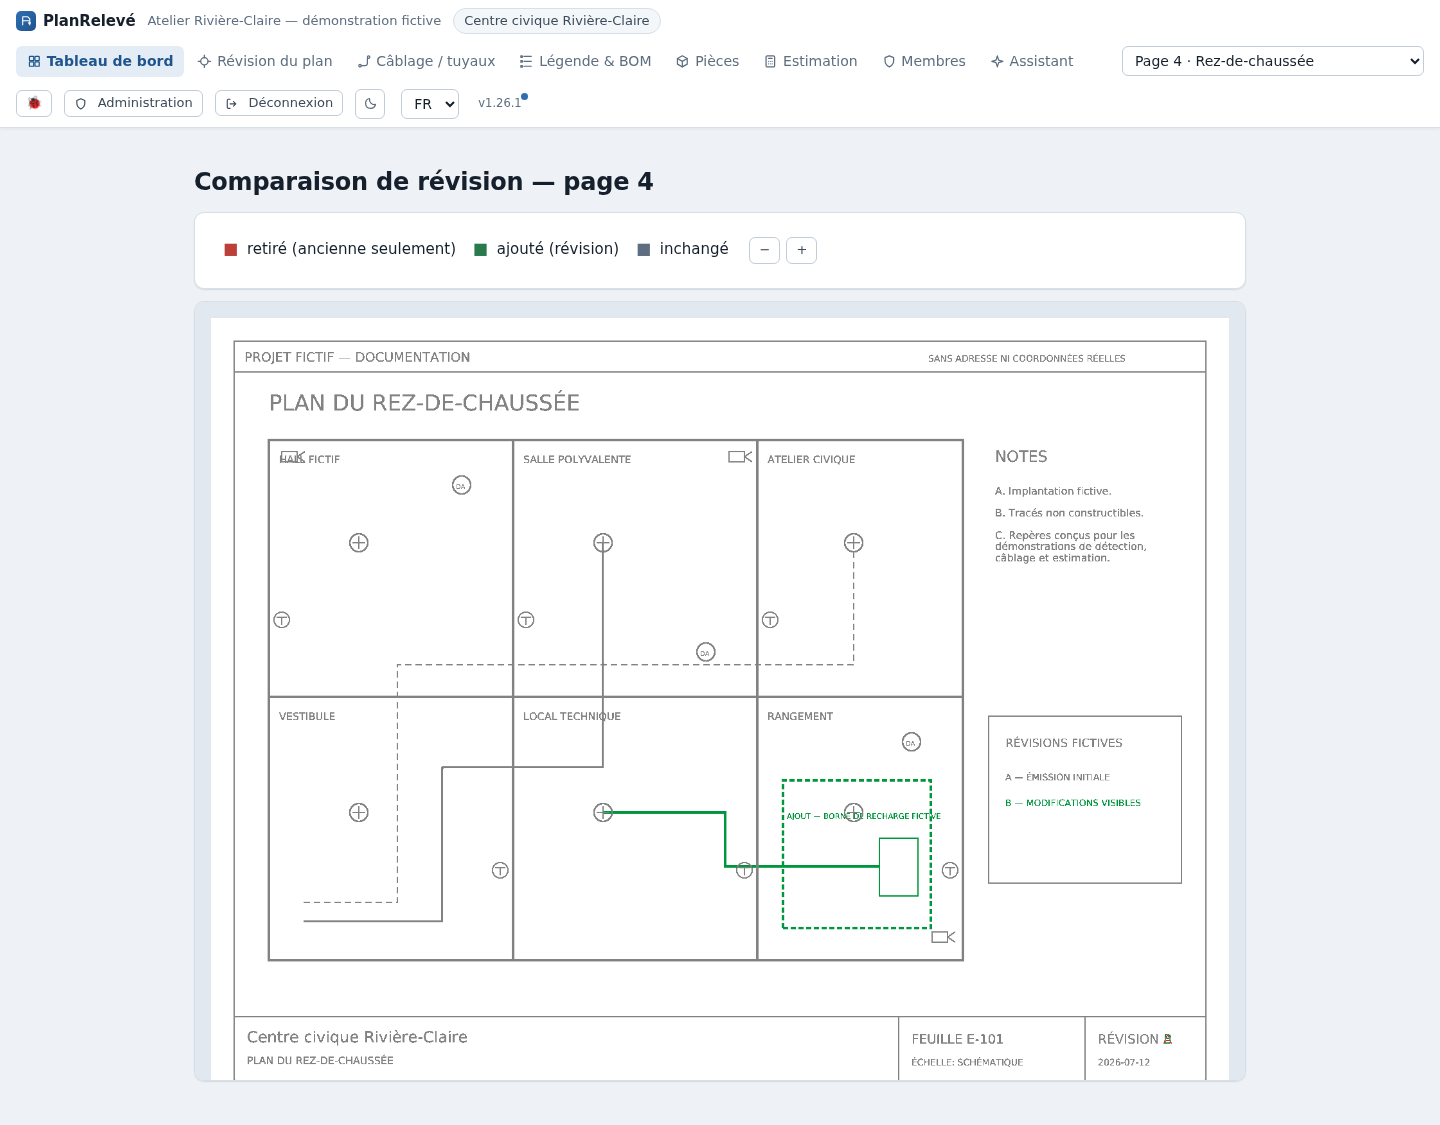This screenshot has width=1440, height=1125.
Task: Click the Centre civique Rivière-Claire project chip
Action: tap(557, 20)
